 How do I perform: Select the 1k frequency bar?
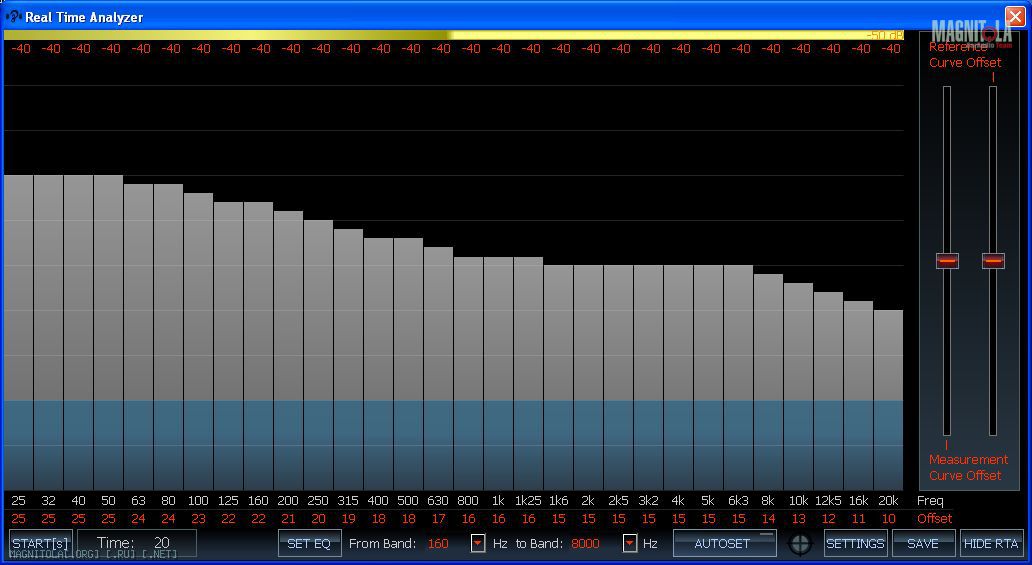(x=498, y=374)
